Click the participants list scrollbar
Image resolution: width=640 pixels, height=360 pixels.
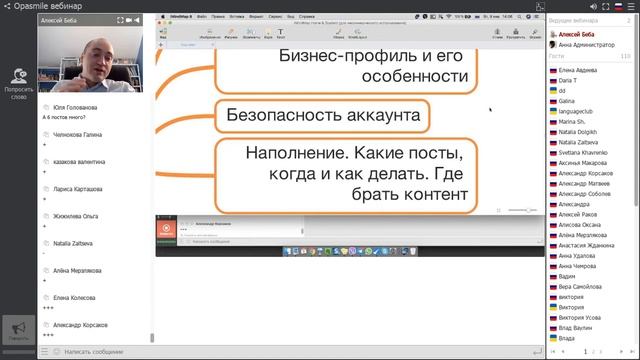(635, 110)
